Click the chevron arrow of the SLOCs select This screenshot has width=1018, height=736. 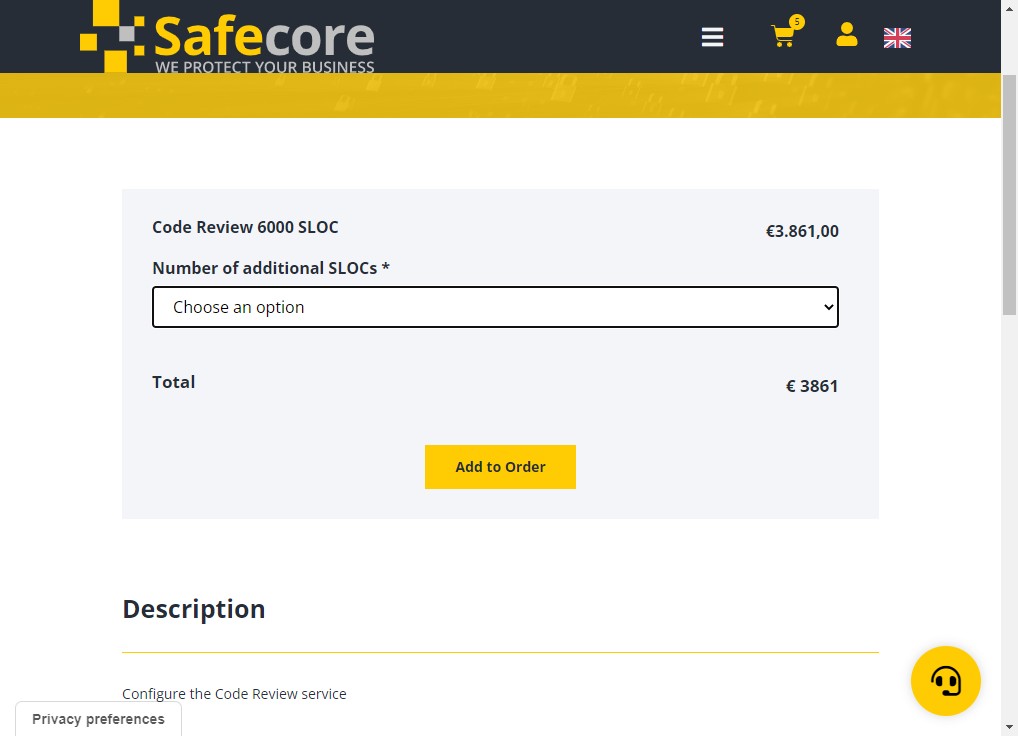pos(828,307)
